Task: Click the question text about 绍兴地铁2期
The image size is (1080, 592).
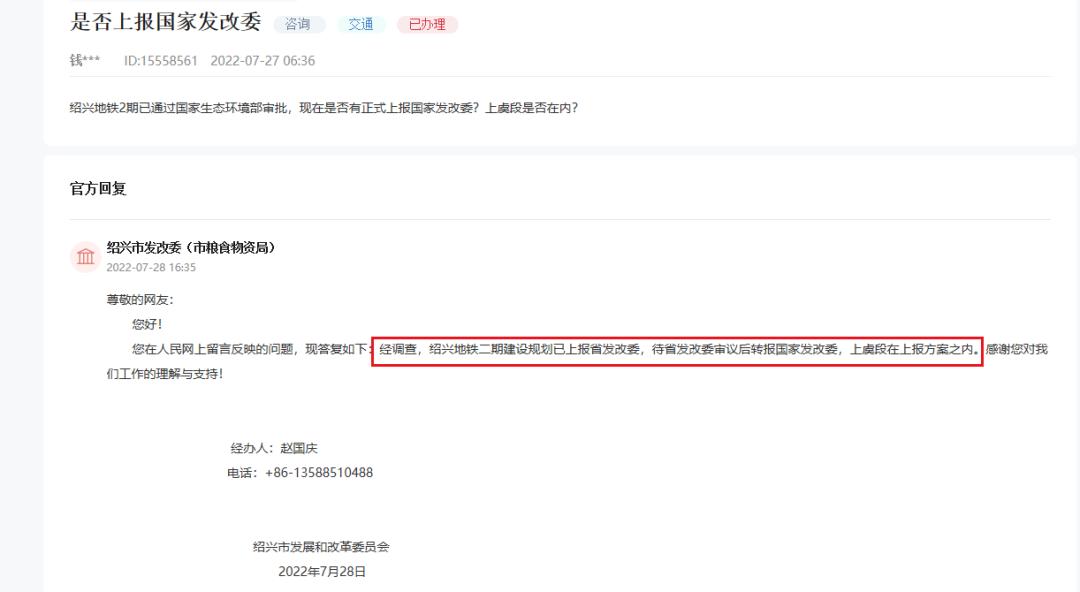Action: [x=324, y=108]
